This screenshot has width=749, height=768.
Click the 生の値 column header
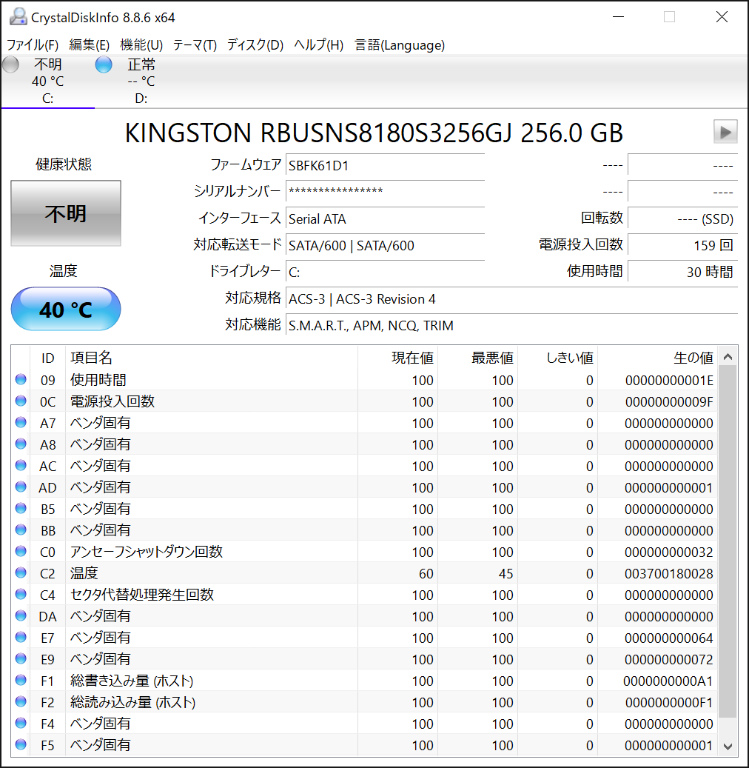click(692, 357)
